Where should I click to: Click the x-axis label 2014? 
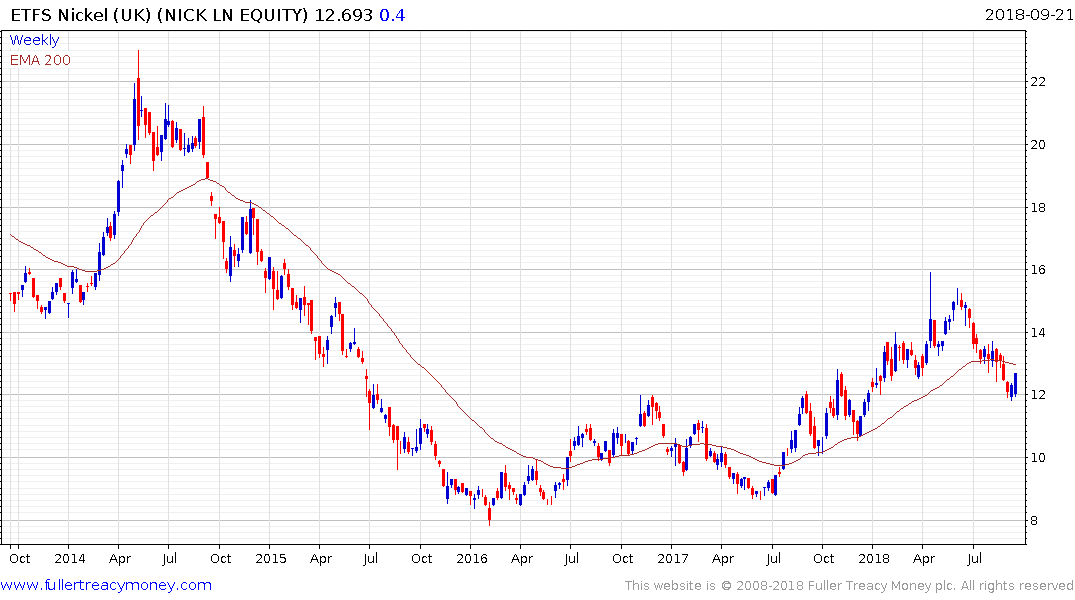point(70,558)
